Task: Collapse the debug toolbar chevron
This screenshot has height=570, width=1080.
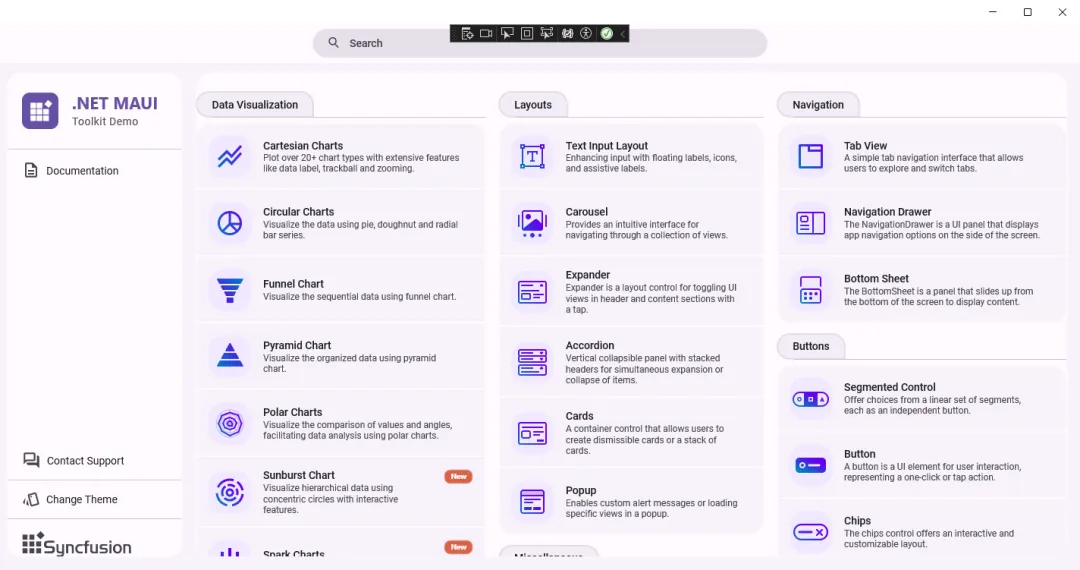Action: tap(623, 34)
